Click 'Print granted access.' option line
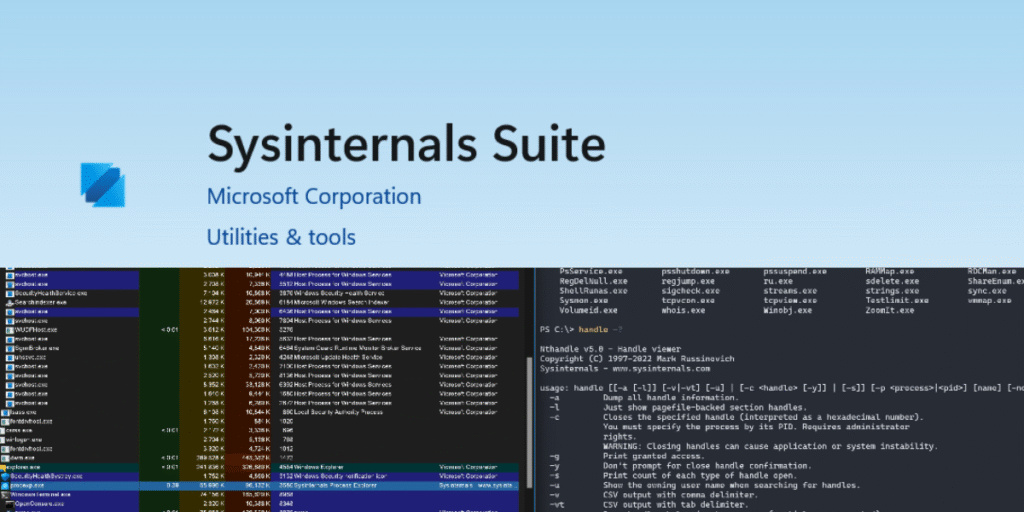 653,456
